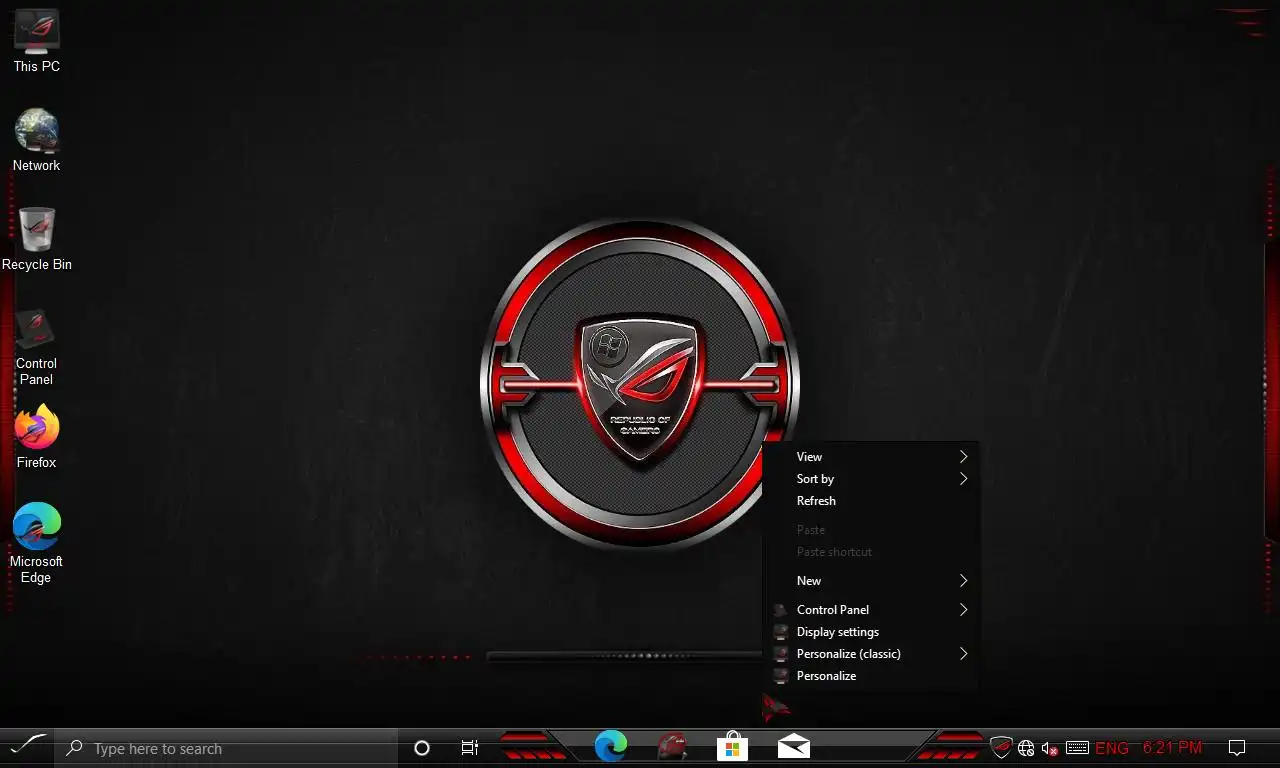
Task: Click the 6:21 PM taskbar clock
Action: pyautogui.click(x=1172, y=748)
